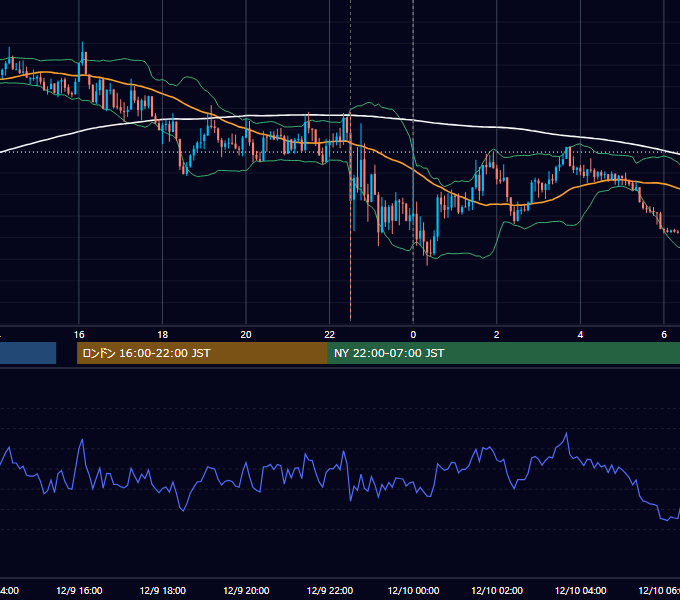Image resolution: width=680 pixels, height=600 pixels.
Task: Click the 12/9 22:00 date label
Action: (330, 590)
